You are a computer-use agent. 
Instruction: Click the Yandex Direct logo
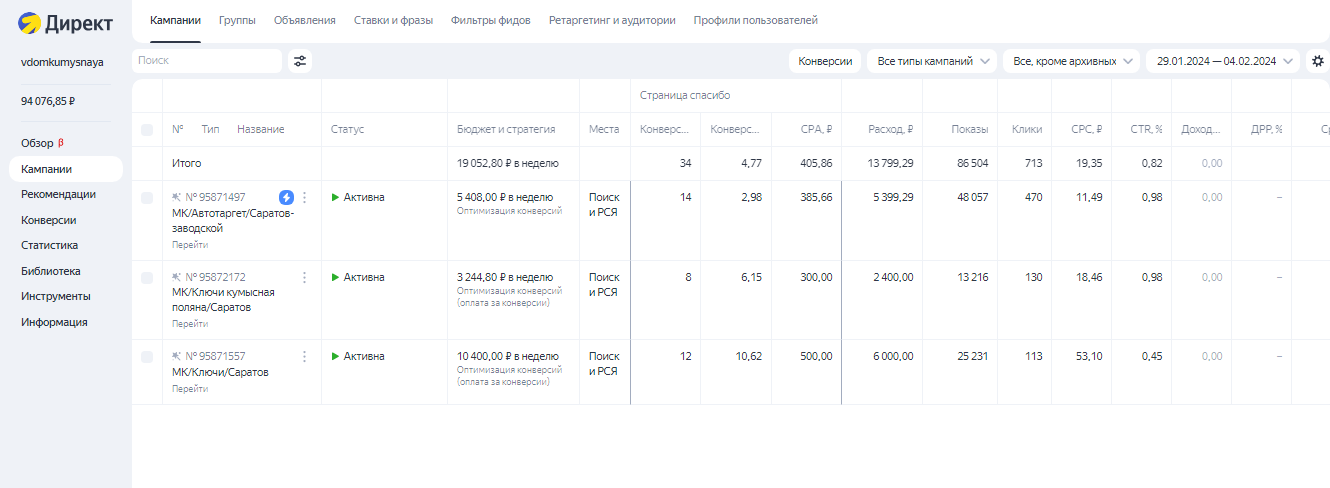[x=66, y=22]
